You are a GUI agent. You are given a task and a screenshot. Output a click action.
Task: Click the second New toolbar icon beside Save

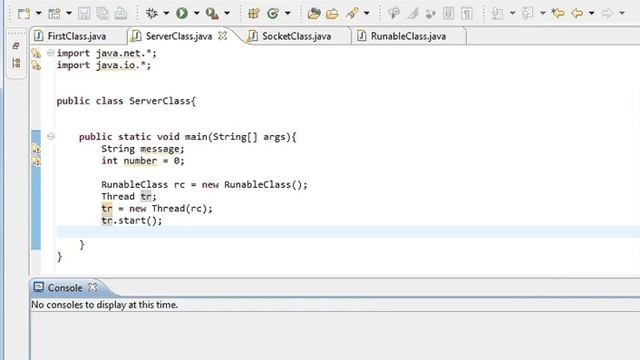coord(54,13)
